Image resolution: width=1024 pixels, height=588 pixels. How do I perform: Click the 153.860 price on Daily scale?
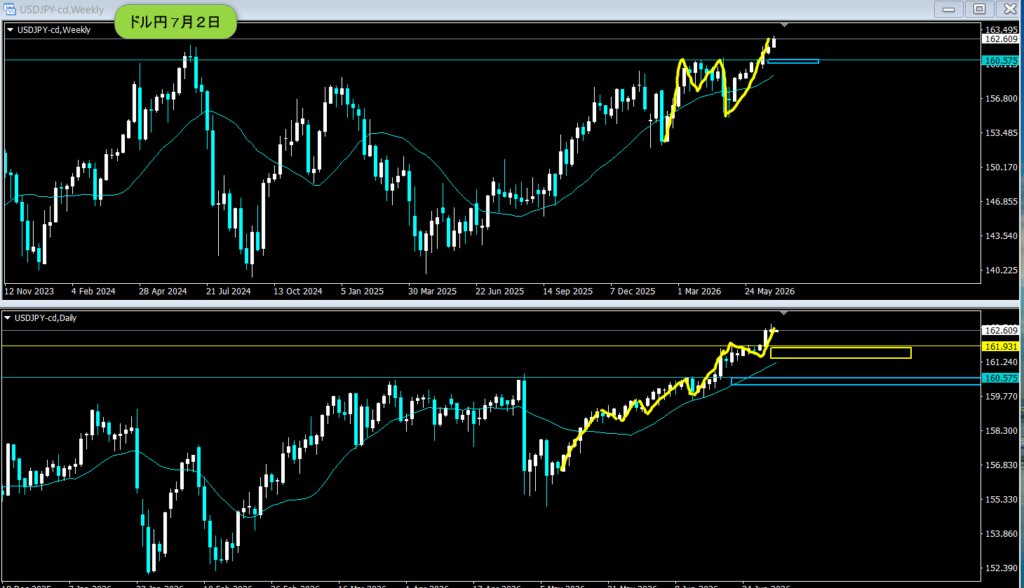(1000, 534)
